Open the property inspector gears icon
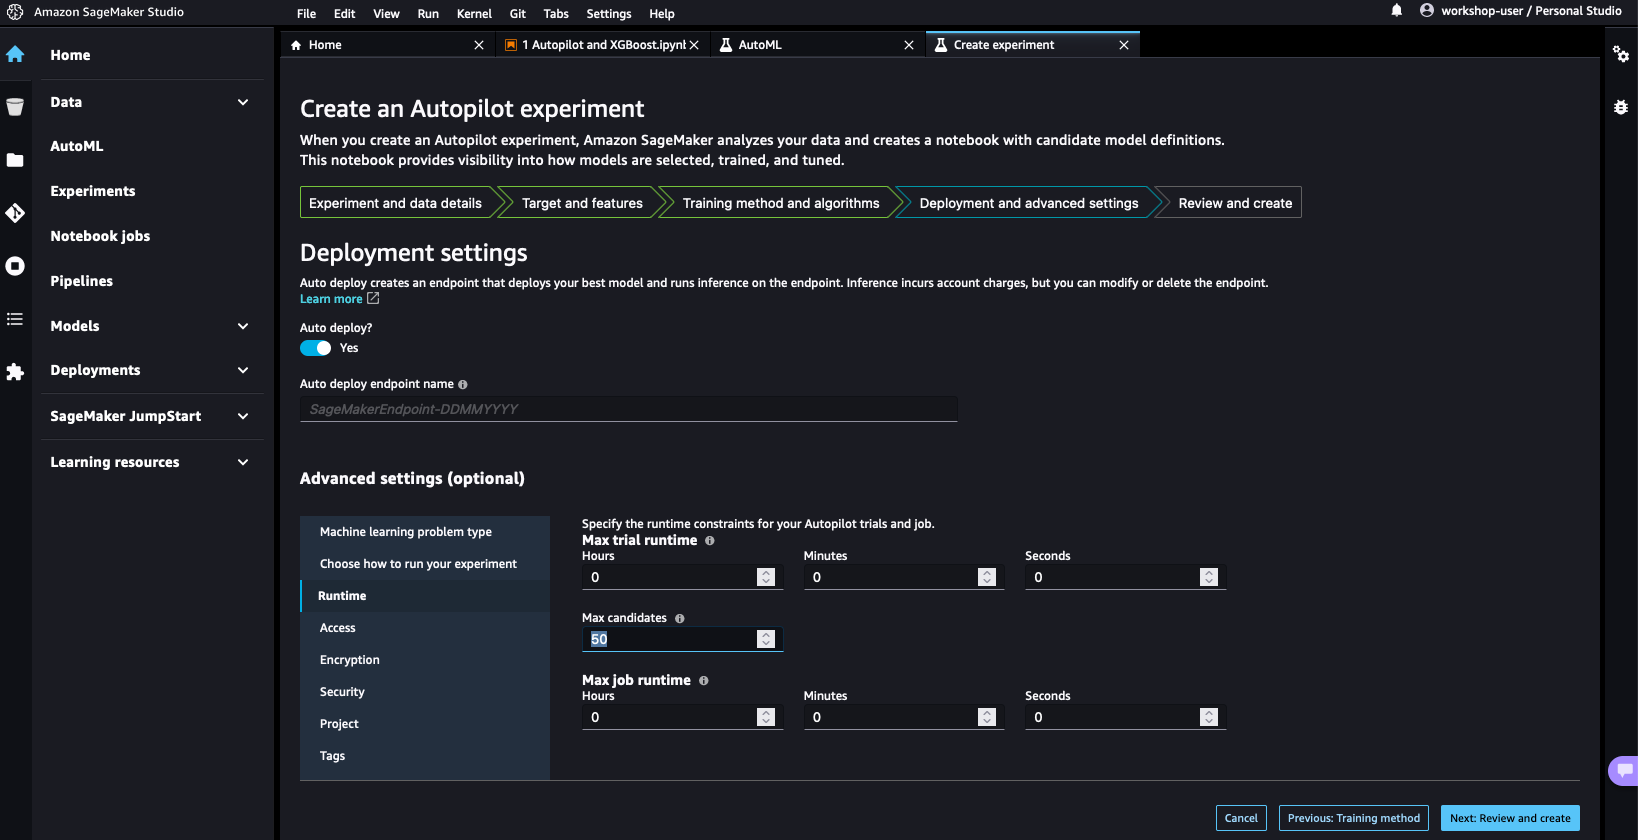Image resolution: width=1638 pixels, height=840 pixels. 1621,54
